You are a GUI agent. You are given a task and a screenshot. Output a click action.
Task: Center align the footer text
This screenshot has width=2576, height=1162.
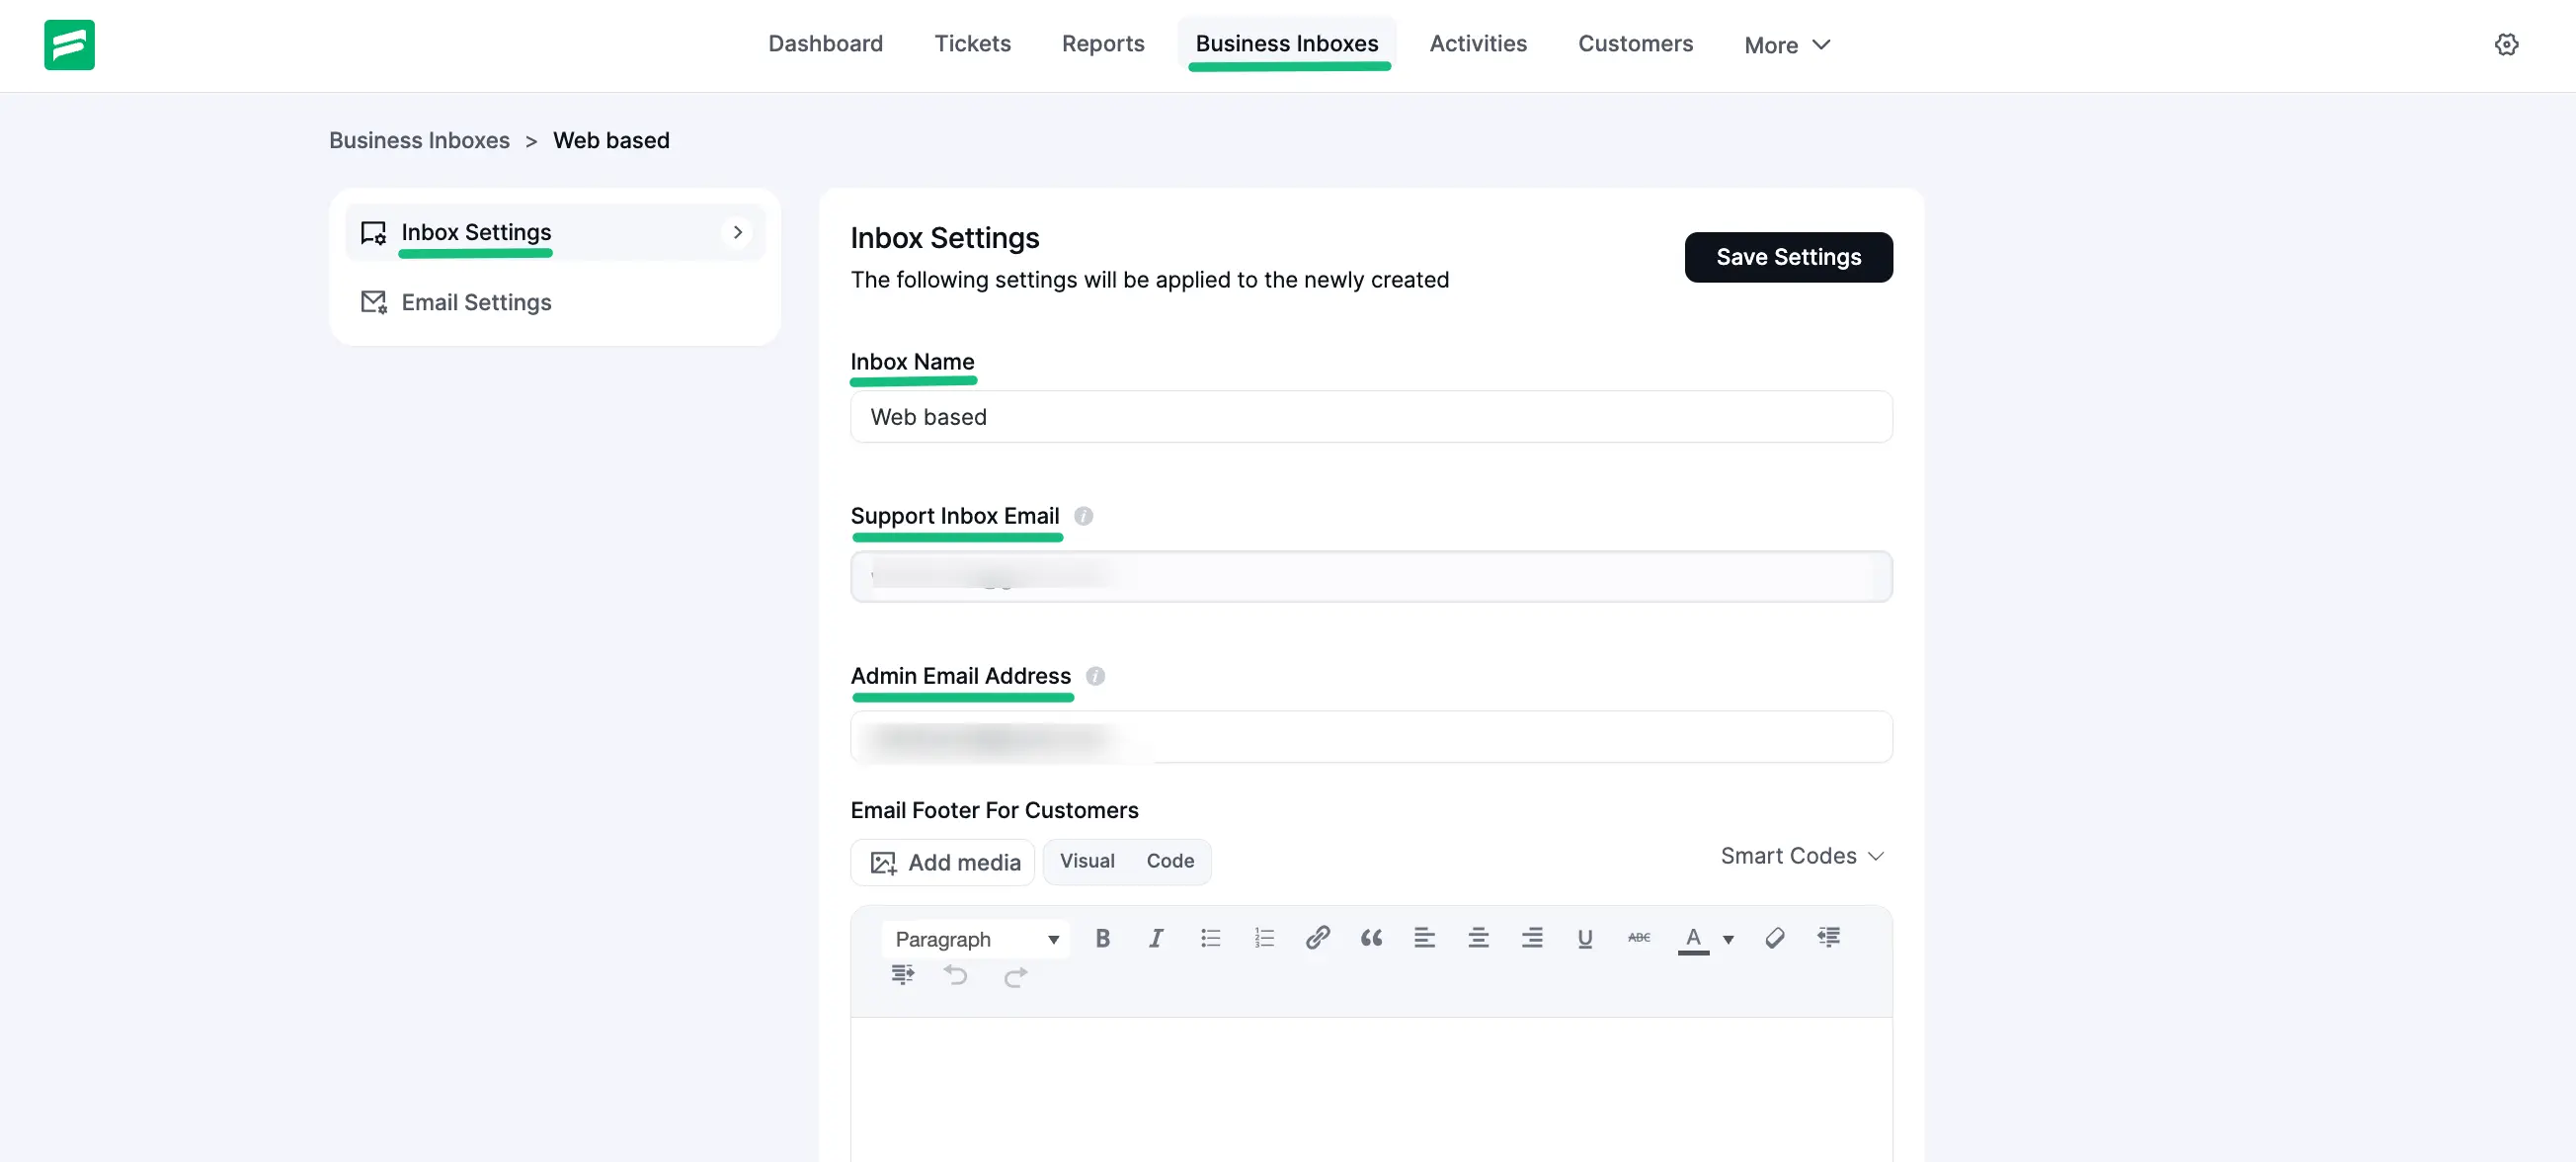[1478, 938]
